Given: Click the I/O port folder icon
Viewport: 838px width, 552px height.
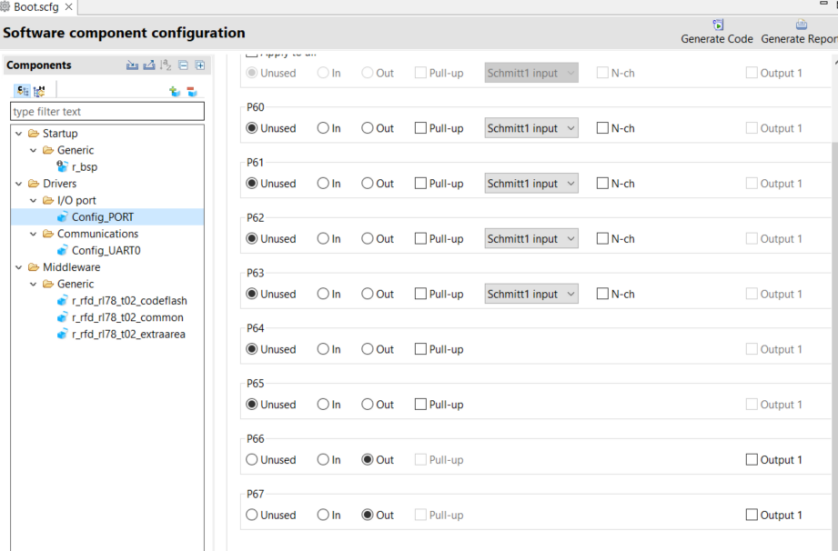Looking at the screenshot, I should [48, 200].
